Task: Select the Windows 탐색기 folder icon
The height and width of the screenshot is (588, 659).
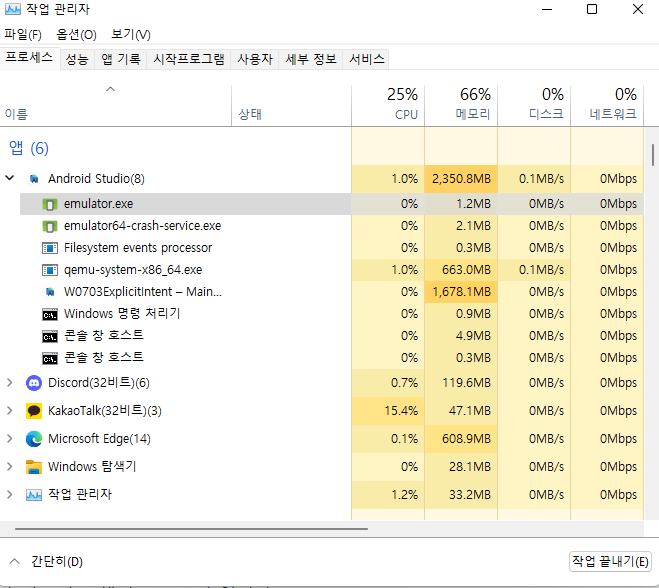Action: pos(34,467)
